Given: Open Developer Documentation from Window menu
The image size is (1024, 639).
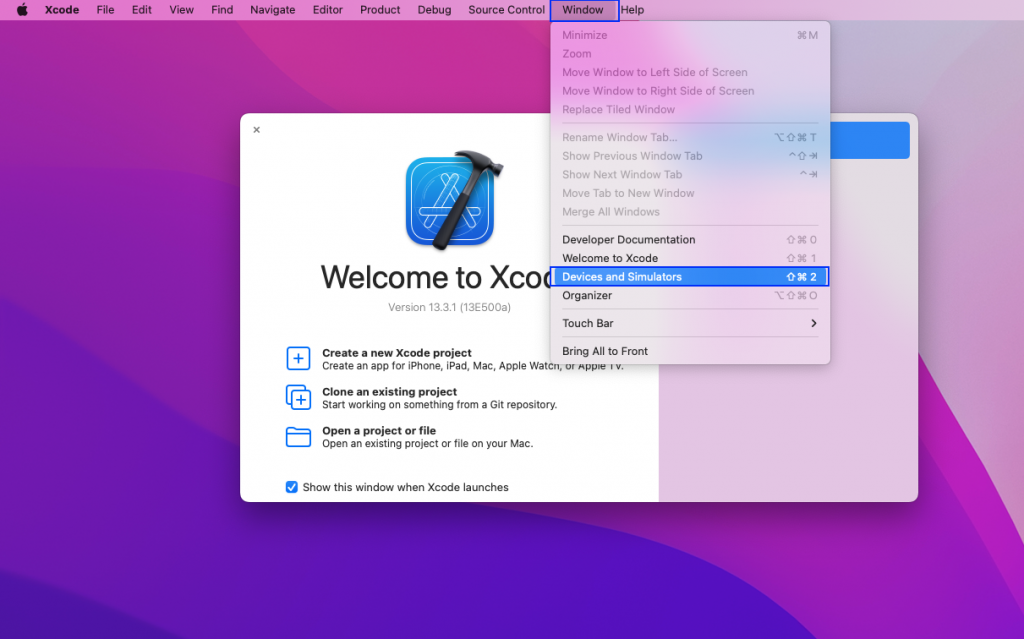Looking at the screenshot, I should click(x=689, y=240).
